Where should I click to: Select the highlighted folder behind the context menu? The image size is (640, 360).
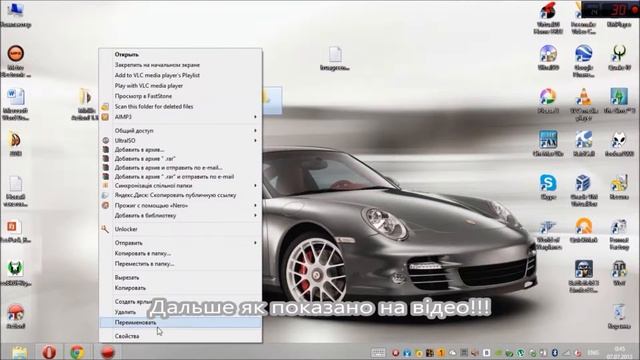(272, 100)
